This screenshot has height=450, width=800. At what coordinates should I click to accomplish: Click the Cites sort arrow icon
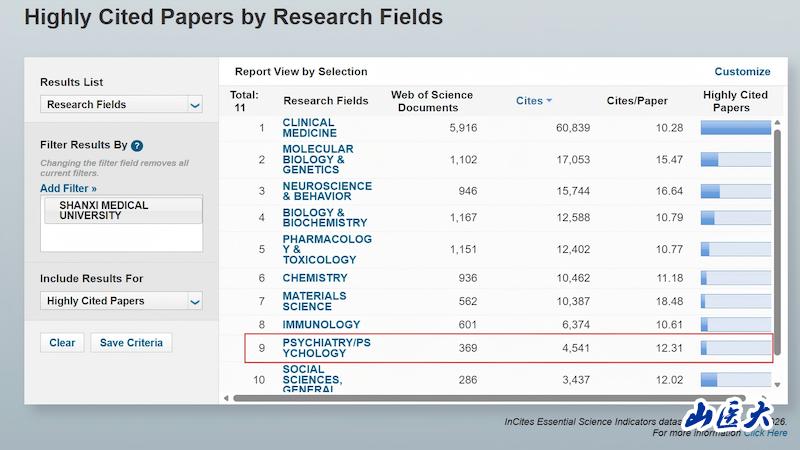(549, 101)
